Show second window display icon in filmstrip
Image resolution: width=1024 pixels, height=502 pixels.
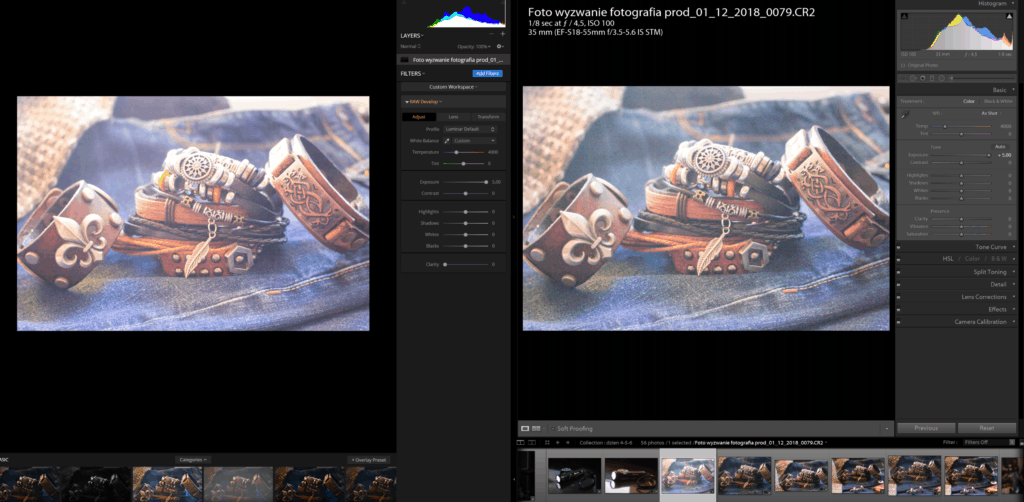pos(530,443)
